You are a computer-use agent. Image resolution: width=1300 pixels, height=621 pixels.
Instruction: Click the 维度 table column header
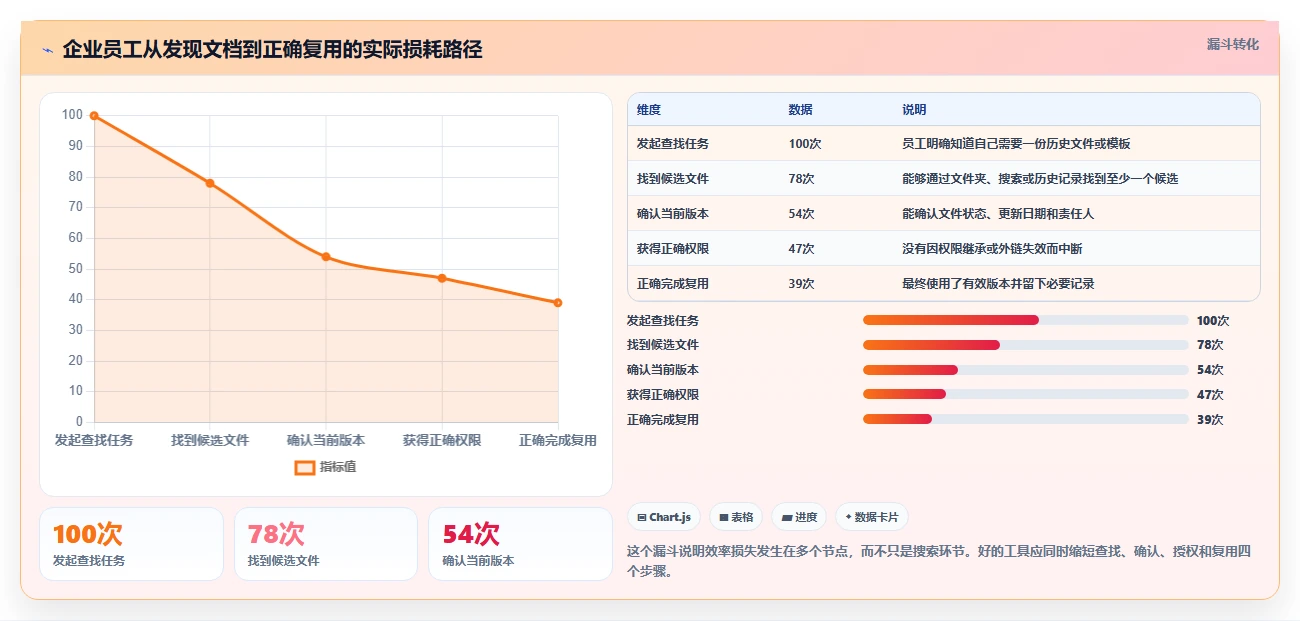point(649,110)
